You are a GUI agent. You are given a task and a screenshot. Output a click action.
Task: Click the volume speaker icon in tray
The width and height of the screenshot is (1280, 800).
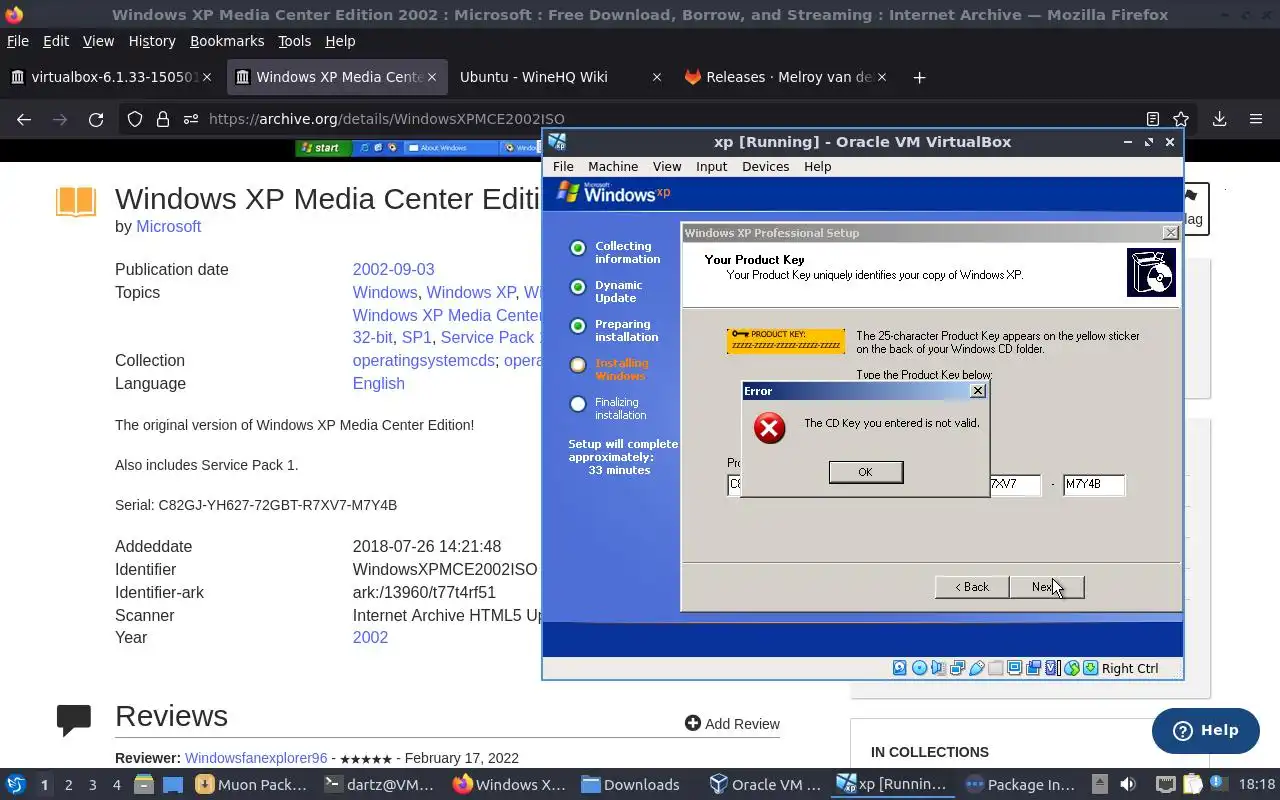pos(1128,785)
